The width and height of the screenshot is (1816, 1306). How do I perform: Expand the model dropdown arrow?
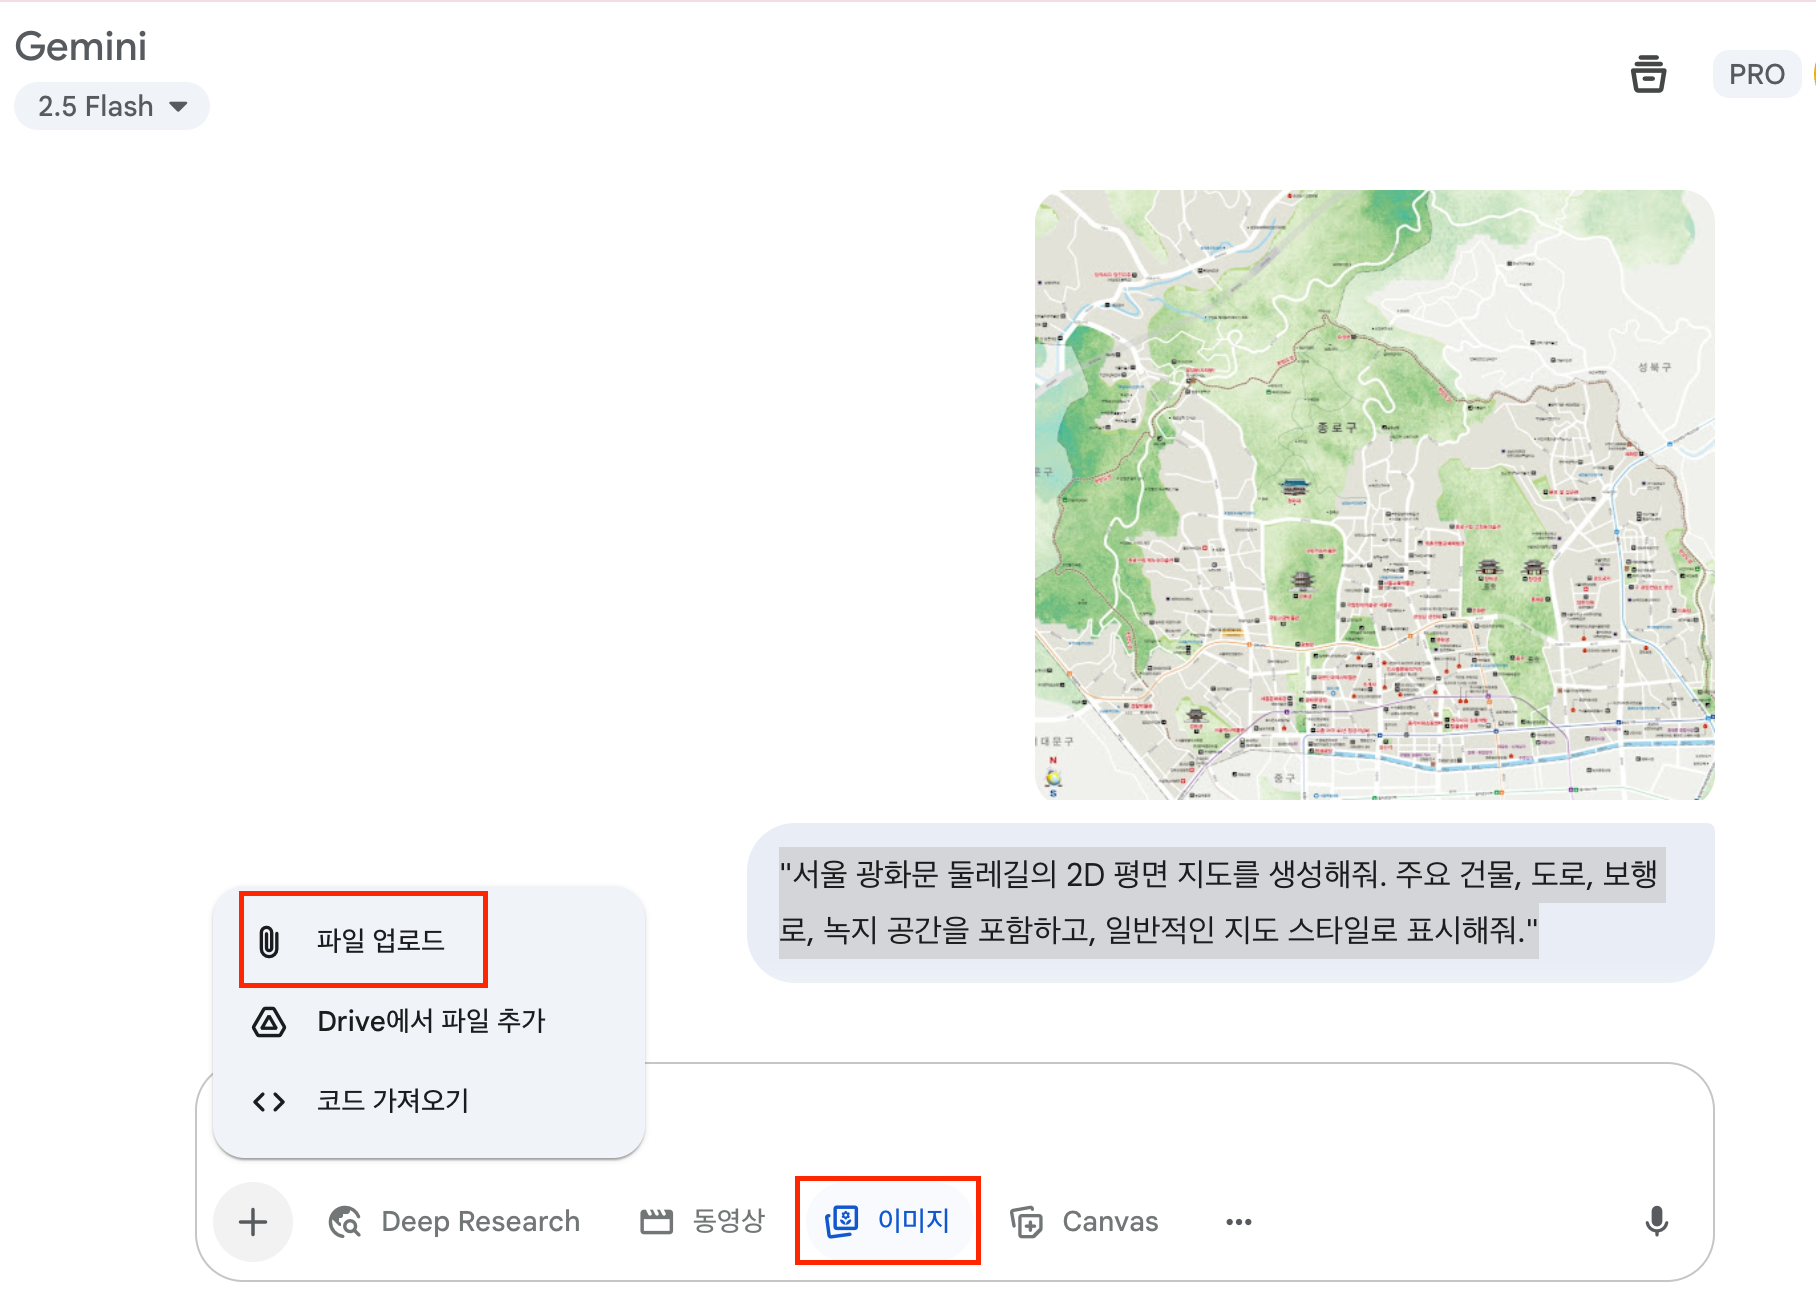click(x=180, y=106)
